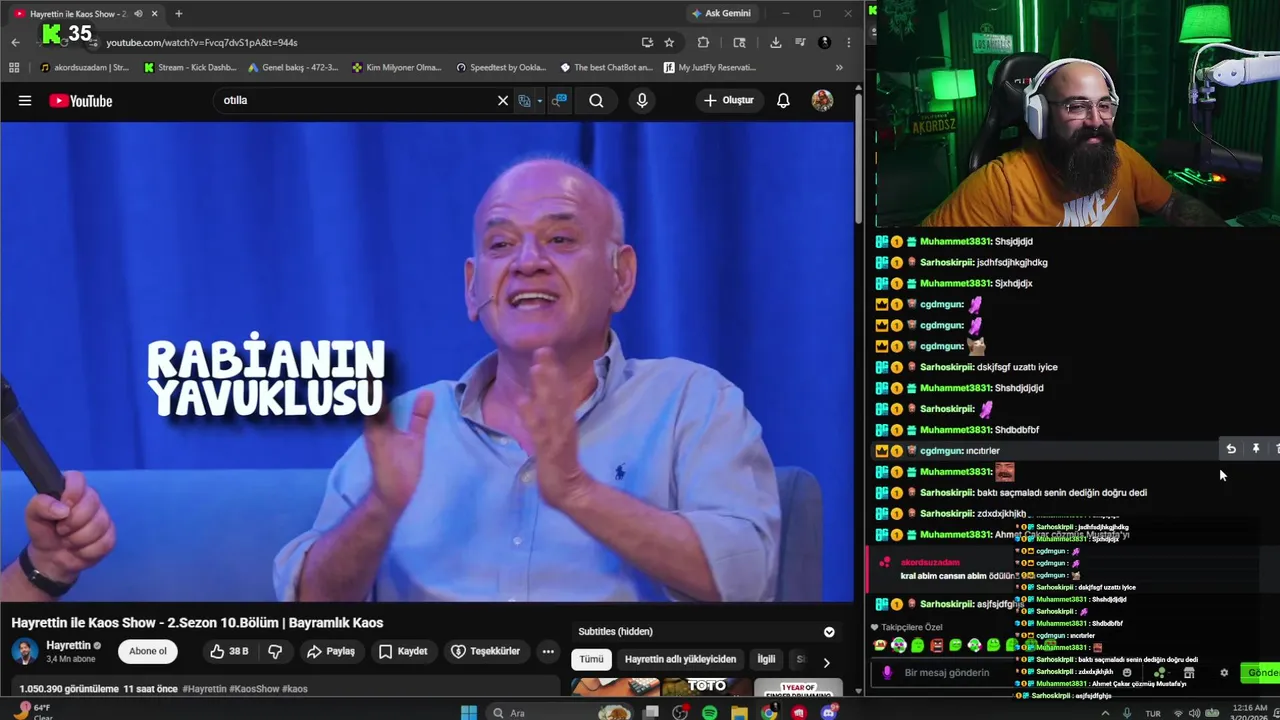
Task: Open 'My JustFly Reservati...' bookmark
Action: [710, 67]
